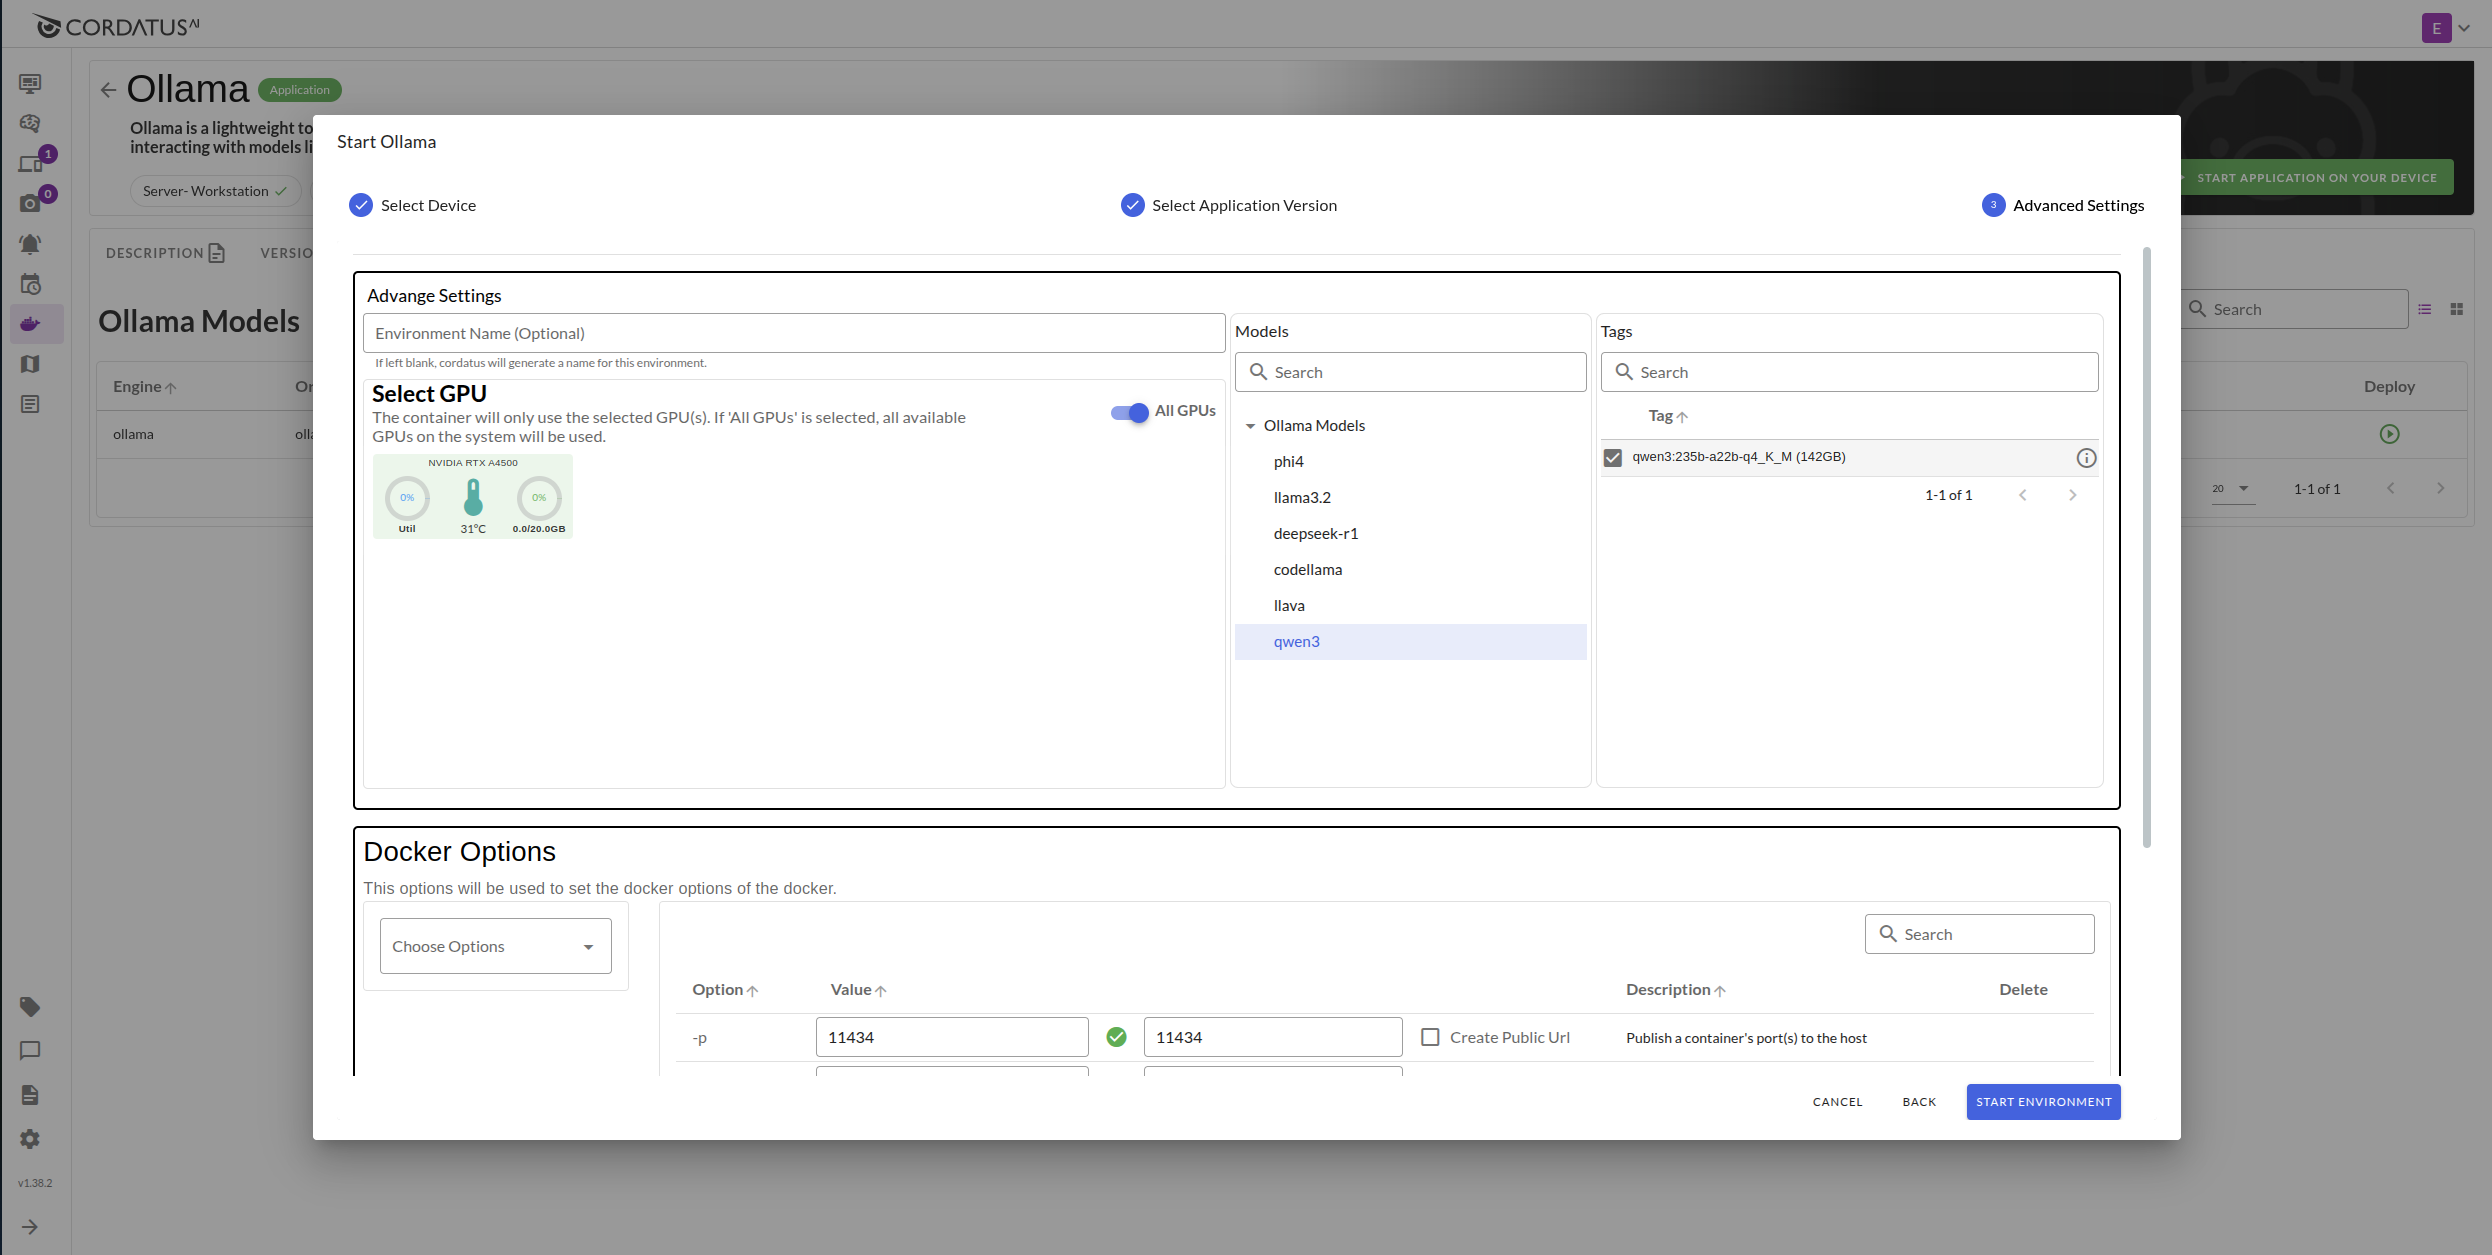2492x1255 pixels.
Task: Open the alarm bell sidebar icon
Action: [30, 244]
